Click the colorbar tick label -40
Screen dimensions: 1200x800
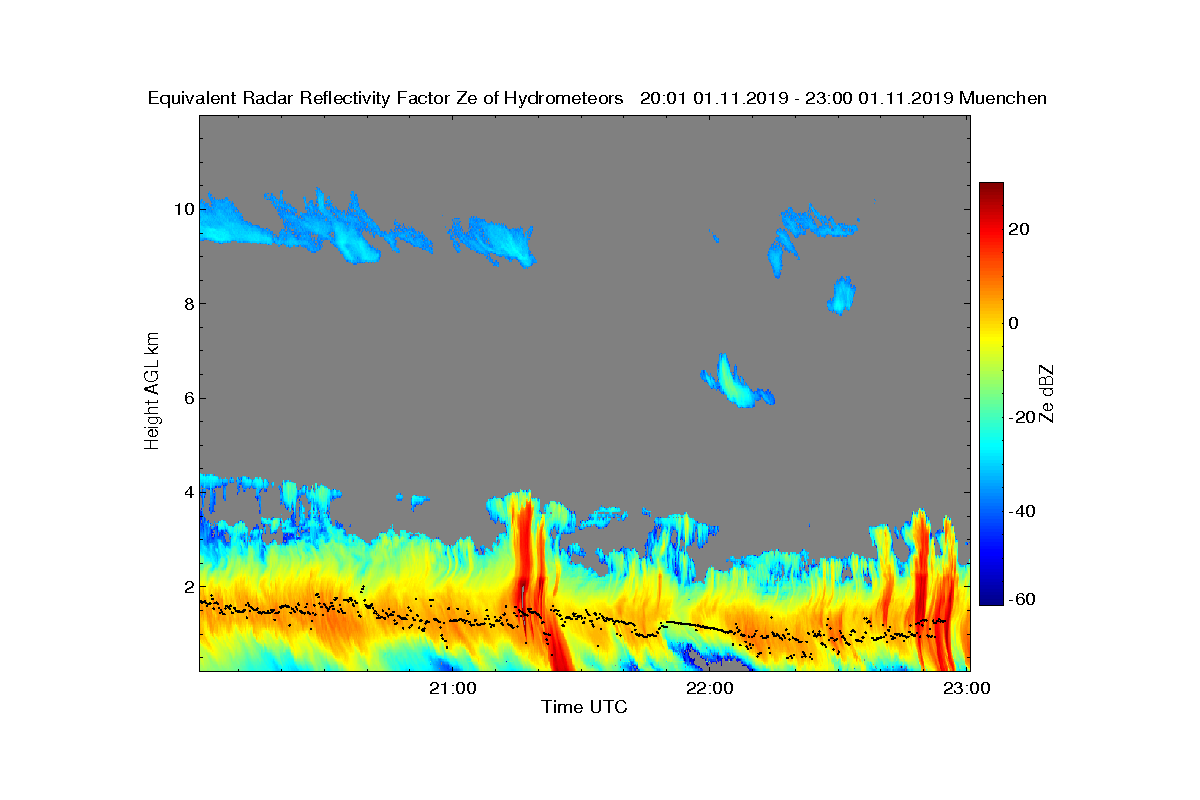(x=1024, y=511)
